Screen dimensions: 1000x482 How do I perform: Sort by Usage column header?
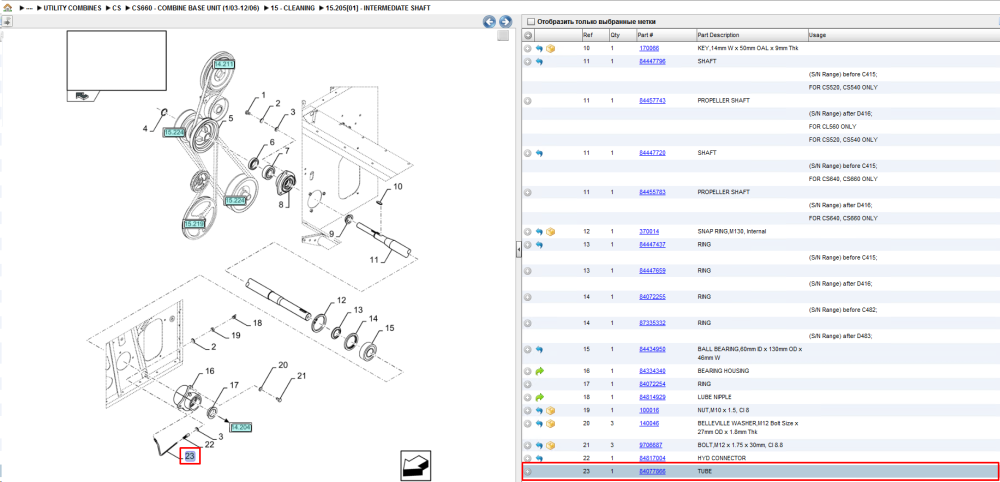[902, 35]
